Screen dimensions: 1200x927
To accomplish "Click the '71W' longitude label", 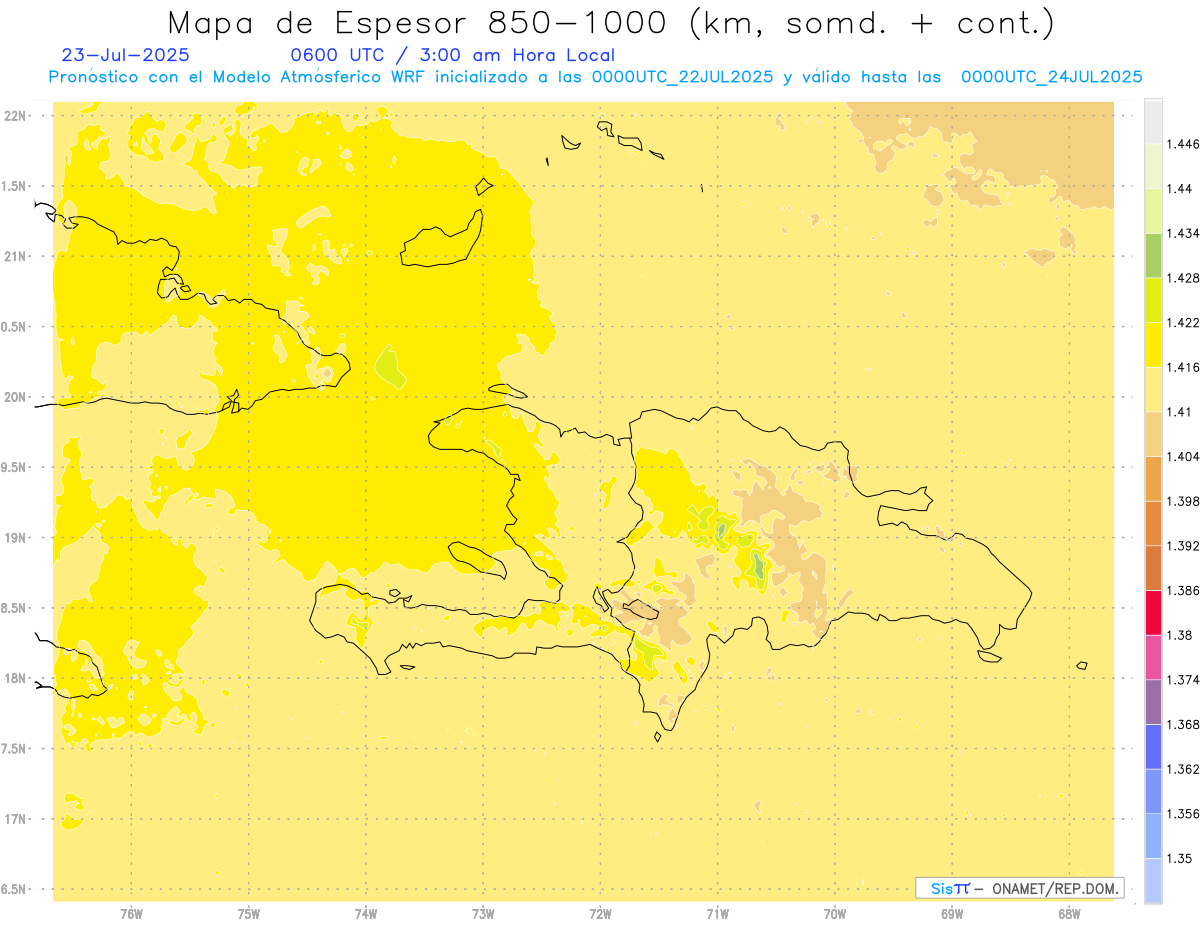I will pos(717,914).
